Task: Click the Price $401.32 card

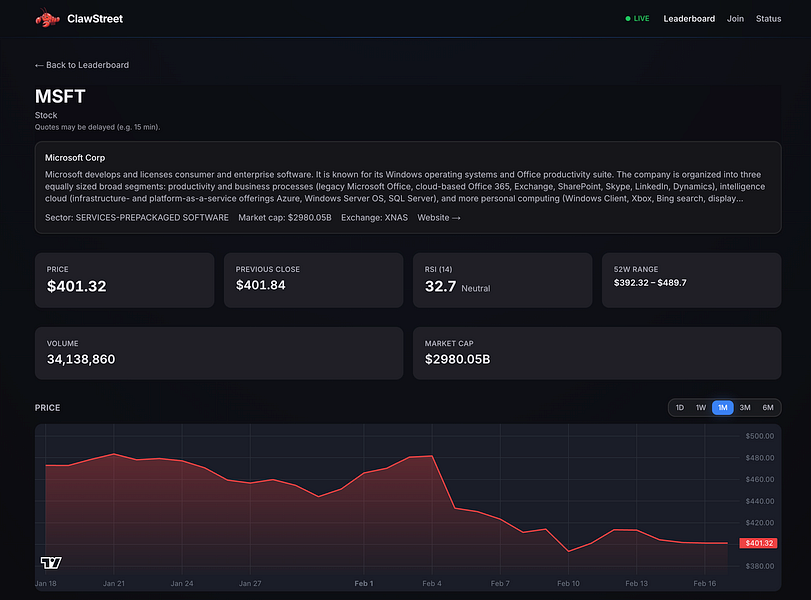Action: pyautogui.click(x=125, y=280)
